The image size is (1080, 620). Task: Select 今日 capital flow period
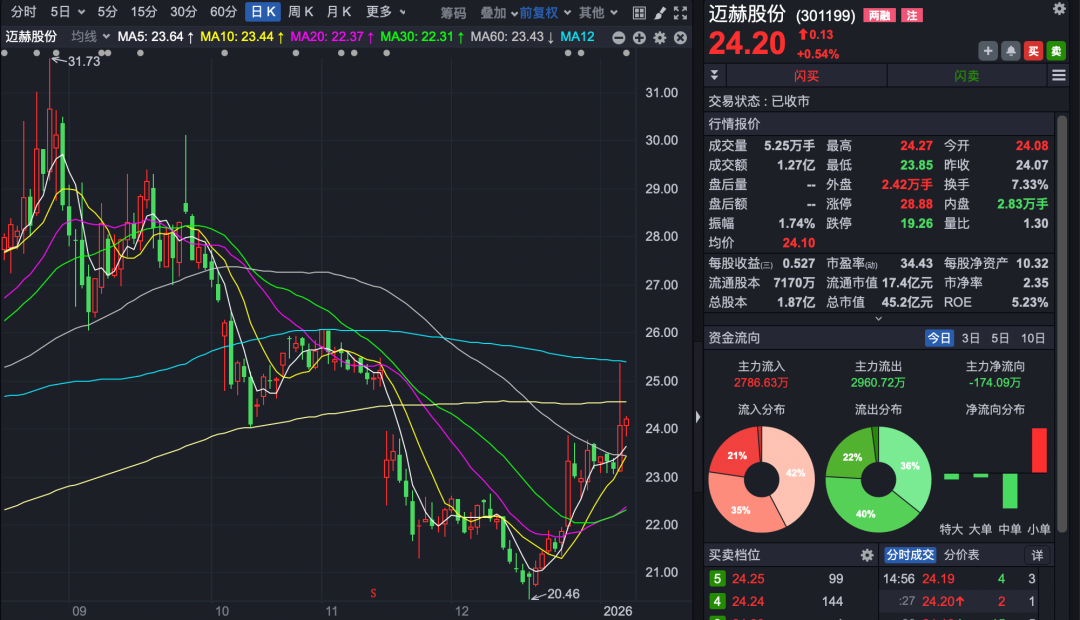939,338
